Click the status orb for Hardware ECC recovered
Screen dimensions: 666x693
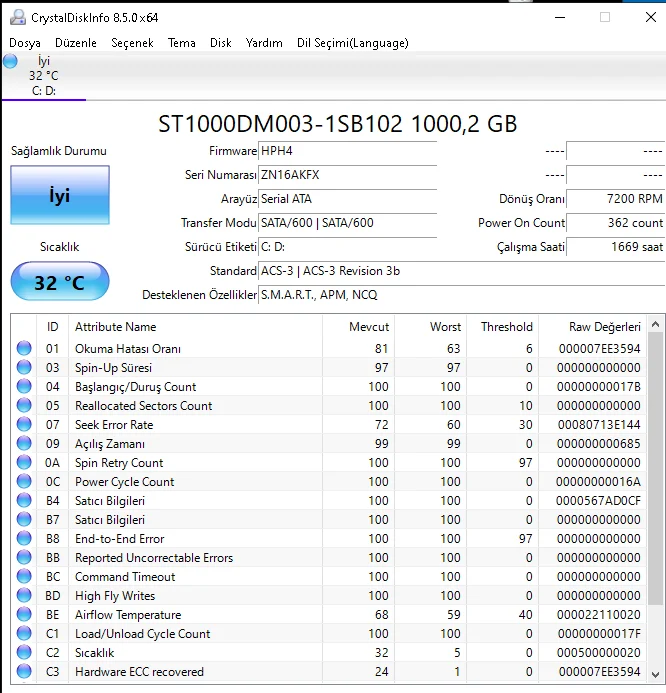tap(24, 672)
